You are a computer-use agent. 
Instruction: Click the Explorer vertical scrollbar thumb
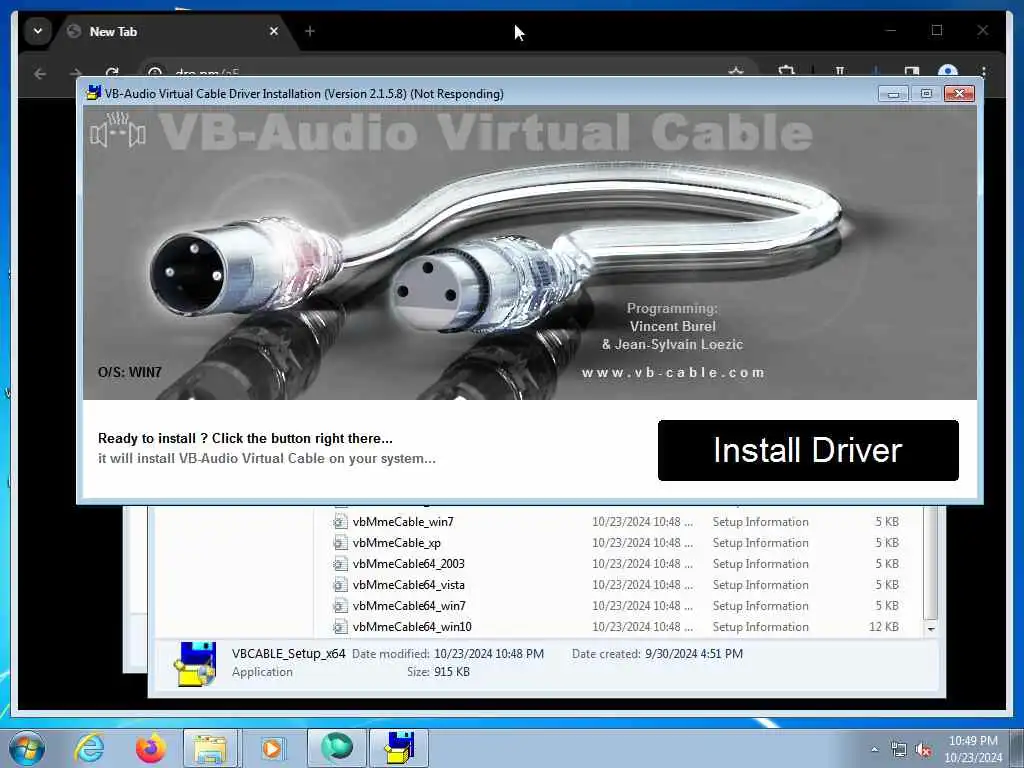point(931,563)
